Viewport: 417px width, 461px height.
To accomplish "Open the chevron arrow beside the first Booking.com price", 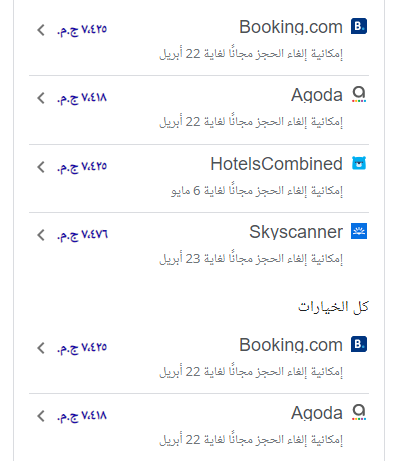I will [41, 30].
